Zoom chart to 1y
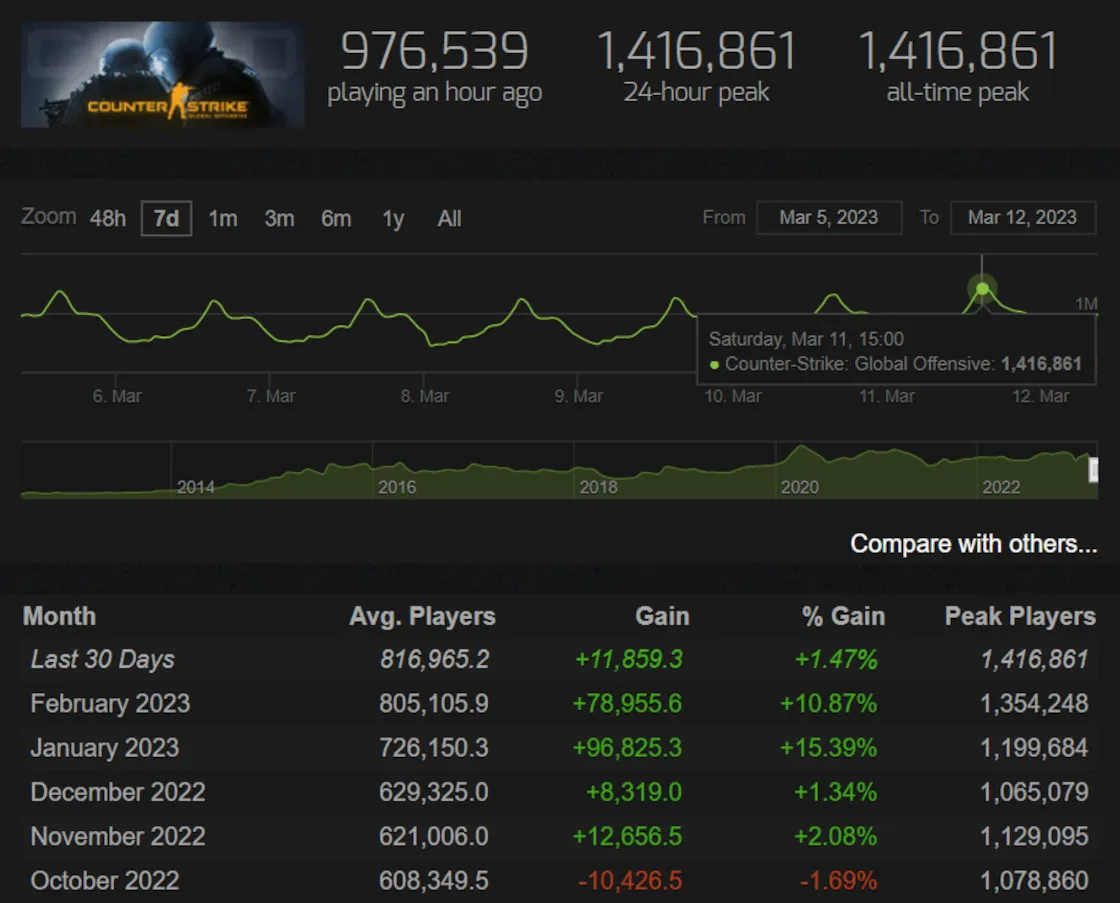1120x903 pixels. [393, 218]
